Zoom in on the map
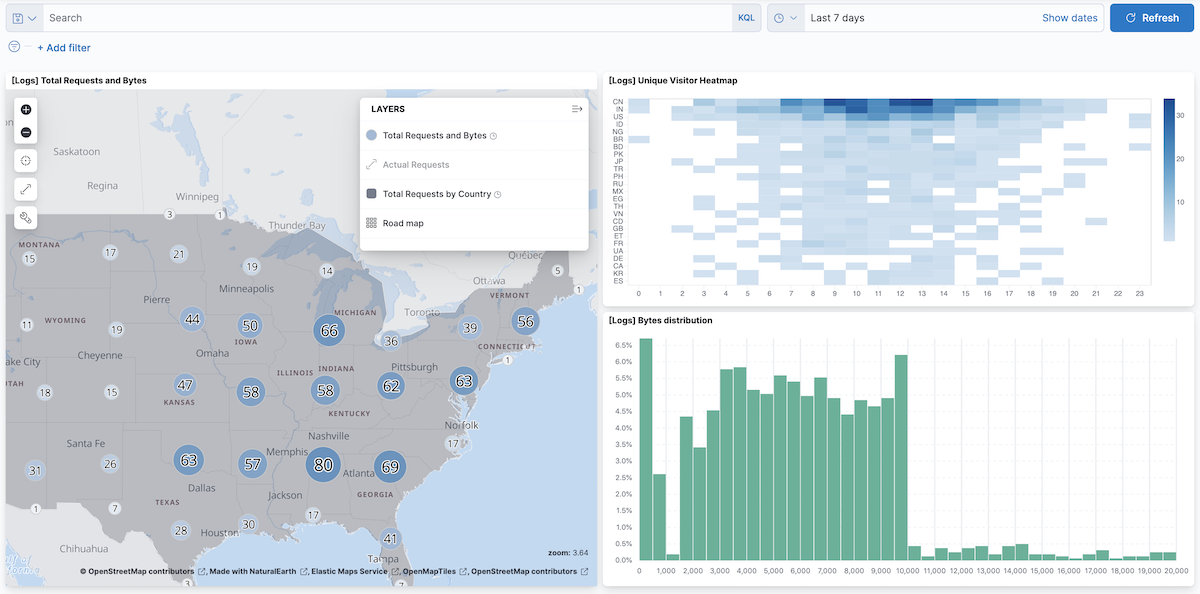 (x=25, y=109)
